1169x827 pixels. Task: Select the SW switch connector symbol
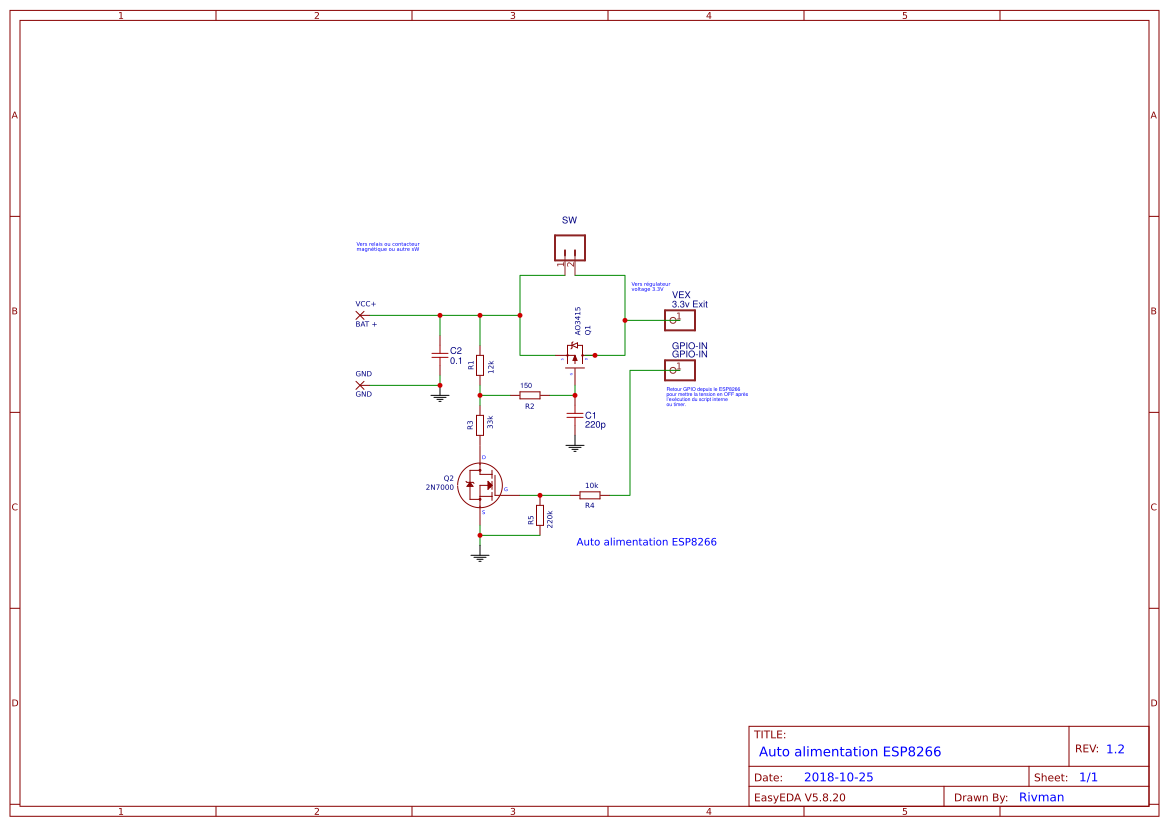click(570, 247)
